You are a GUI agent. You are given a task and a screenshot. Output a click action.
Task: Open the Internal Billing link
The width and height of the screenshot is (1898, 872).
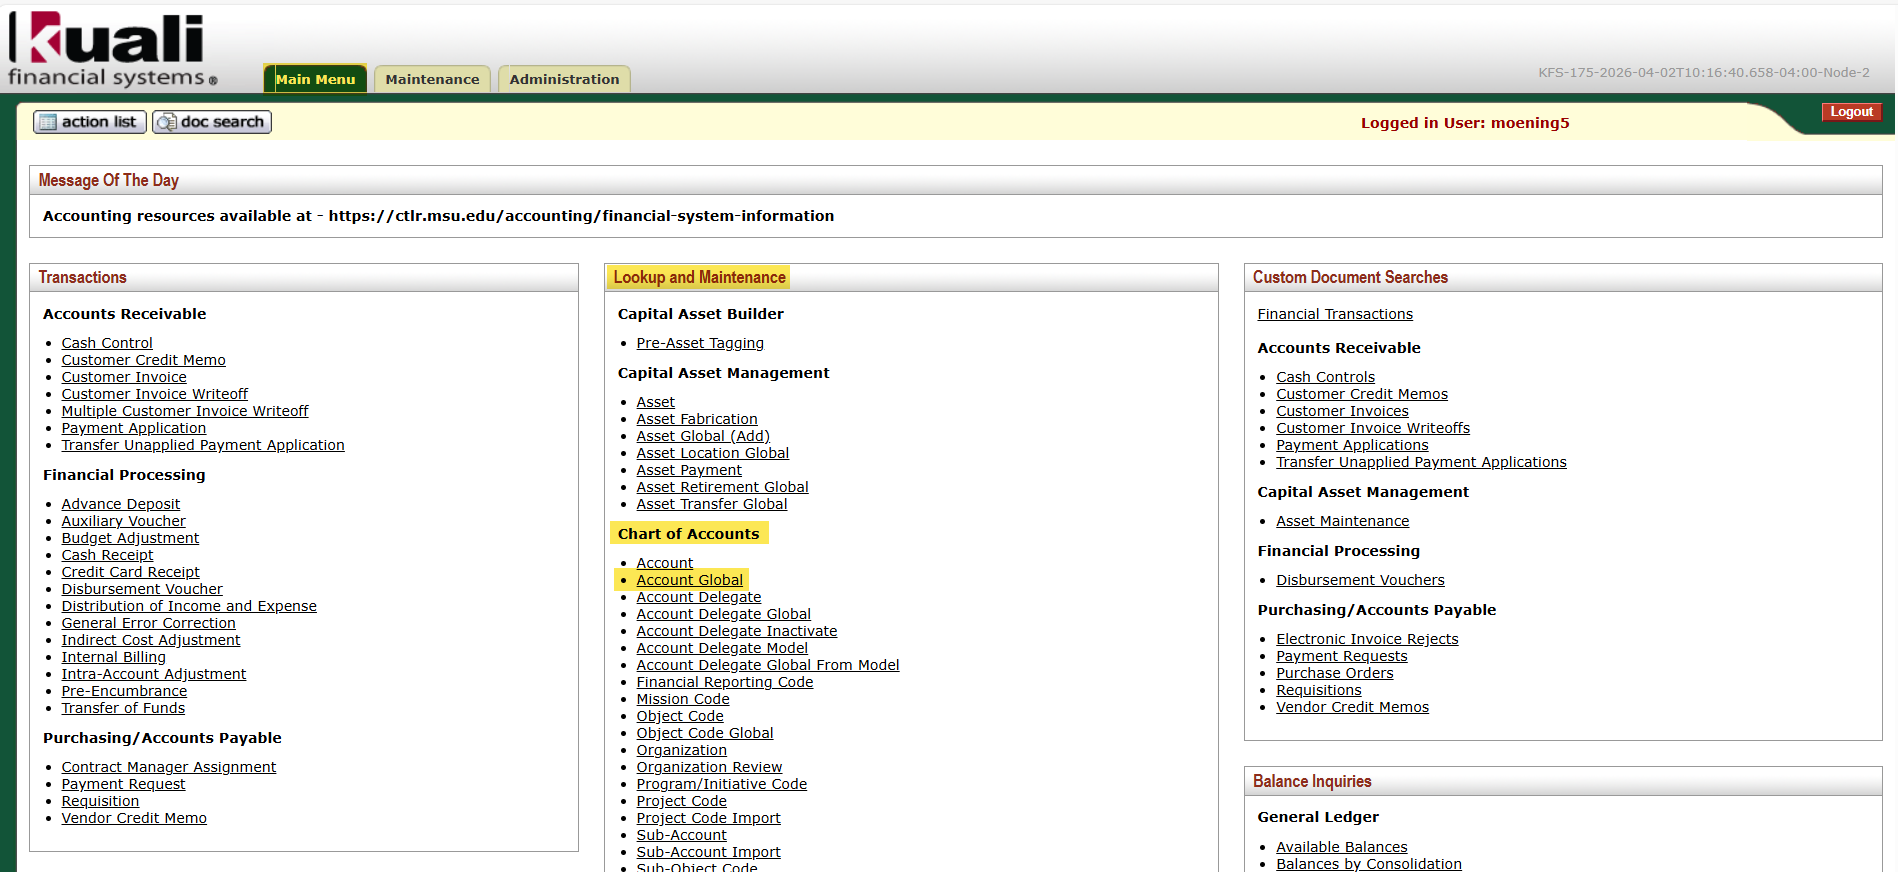(113, 657)
